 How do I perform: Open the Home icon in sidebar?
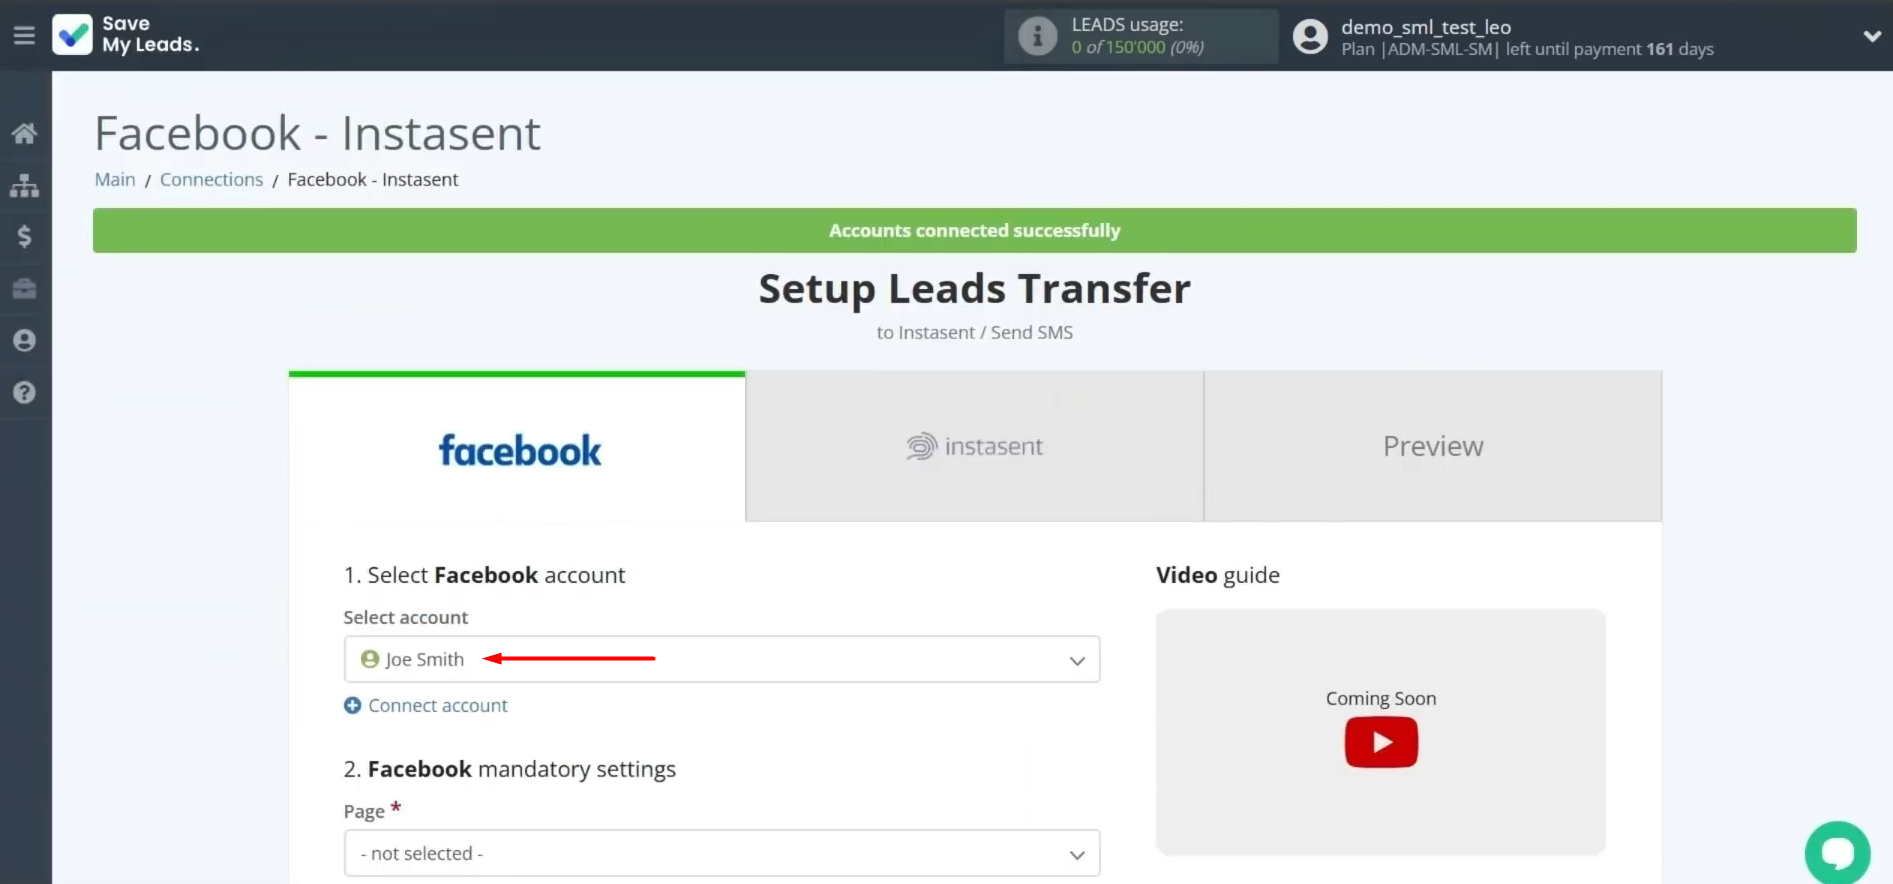[x=24, y=133]
